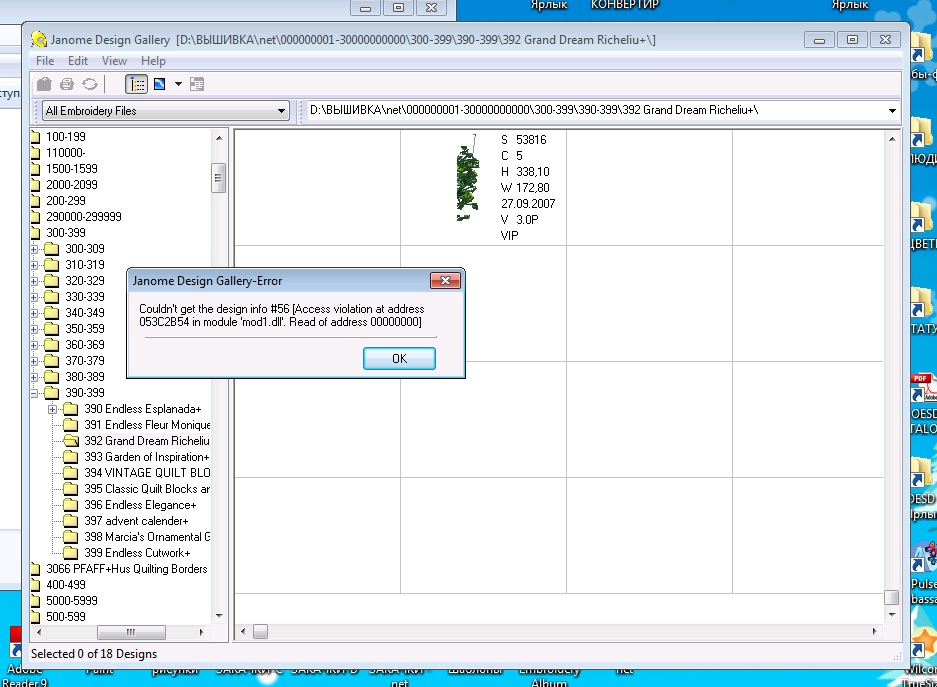
Task: Click OK in the error dialog
Action: click(x=399, y=358)
